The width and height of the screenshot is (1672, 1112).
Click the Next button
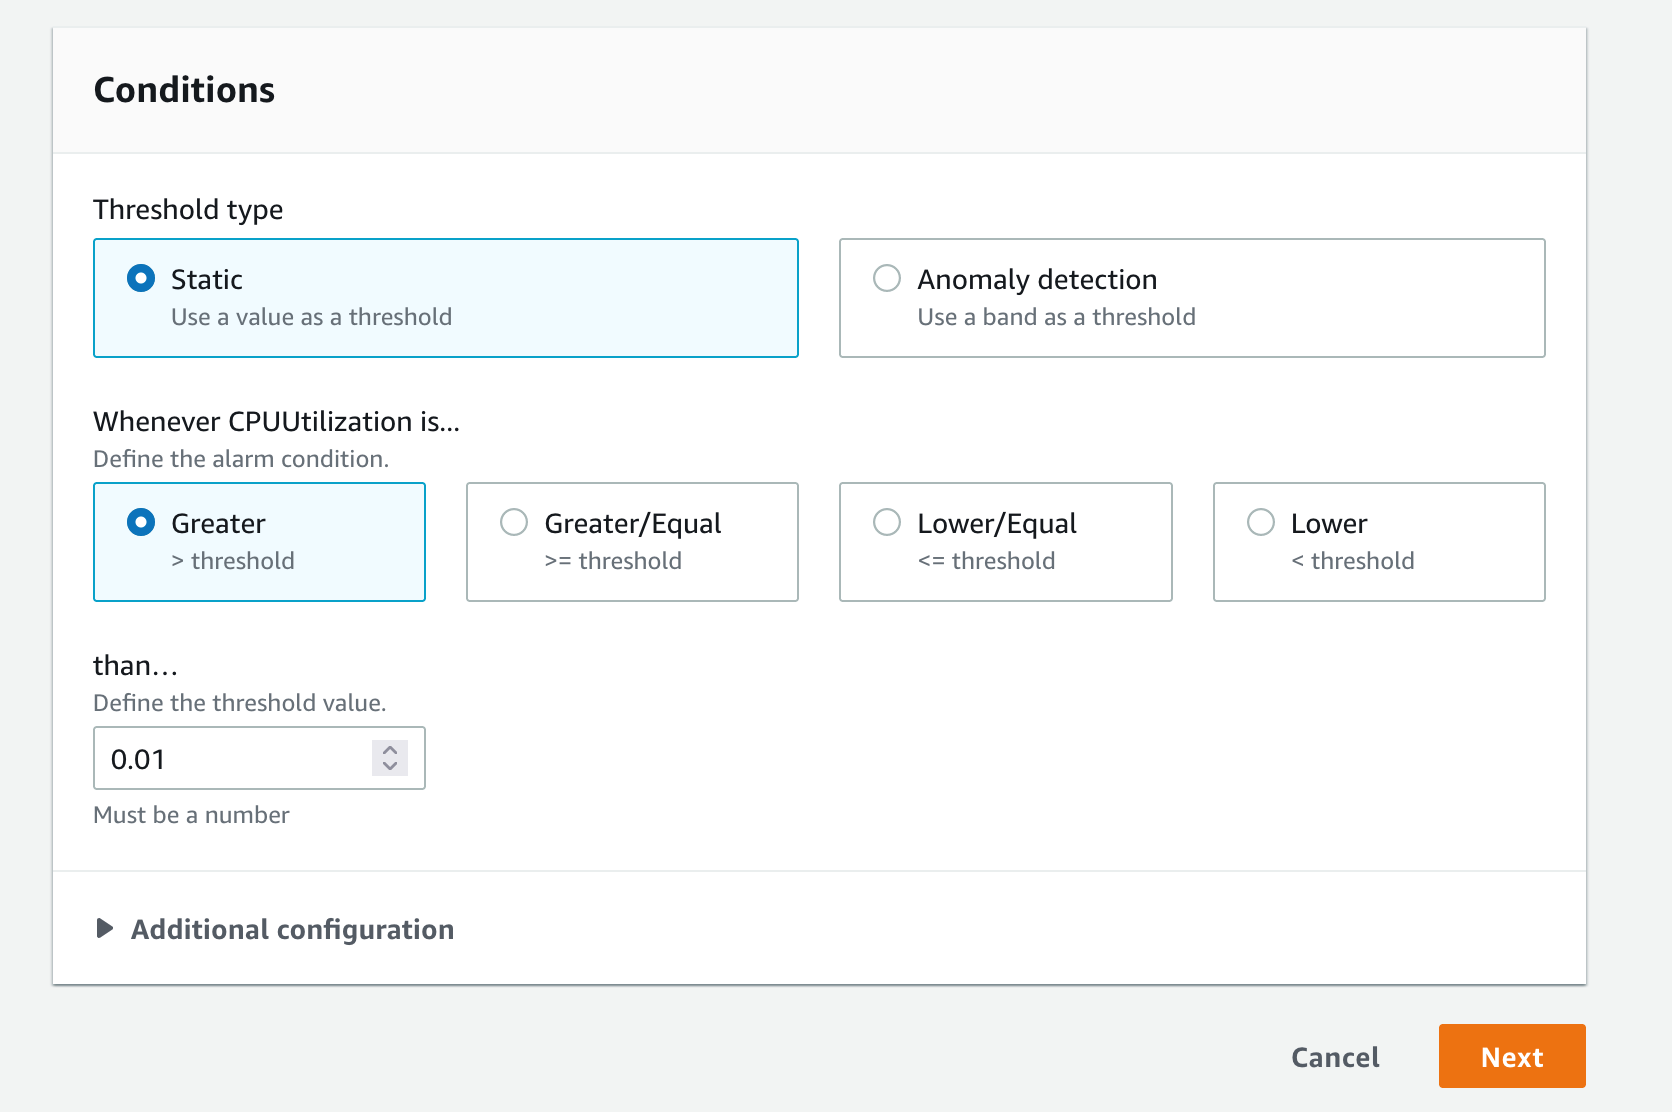1511,1056
